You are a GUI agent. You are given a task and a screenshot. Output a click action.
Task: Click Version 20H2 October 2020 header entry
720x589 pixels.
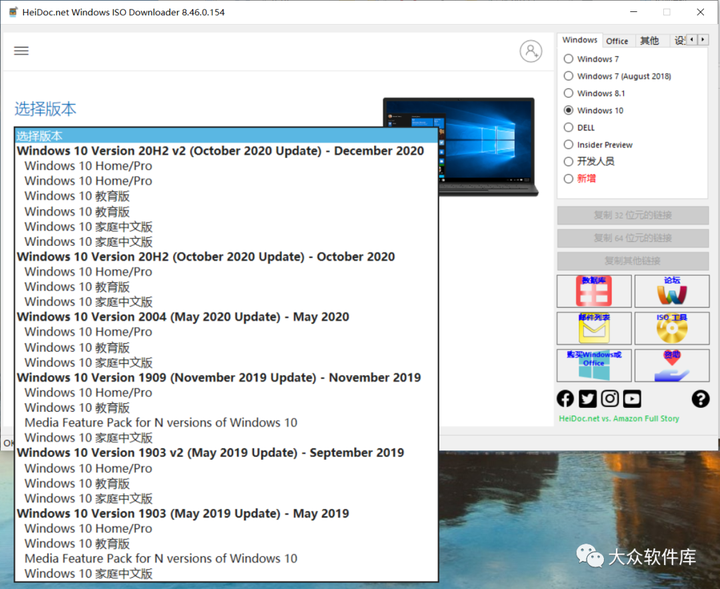226,256
